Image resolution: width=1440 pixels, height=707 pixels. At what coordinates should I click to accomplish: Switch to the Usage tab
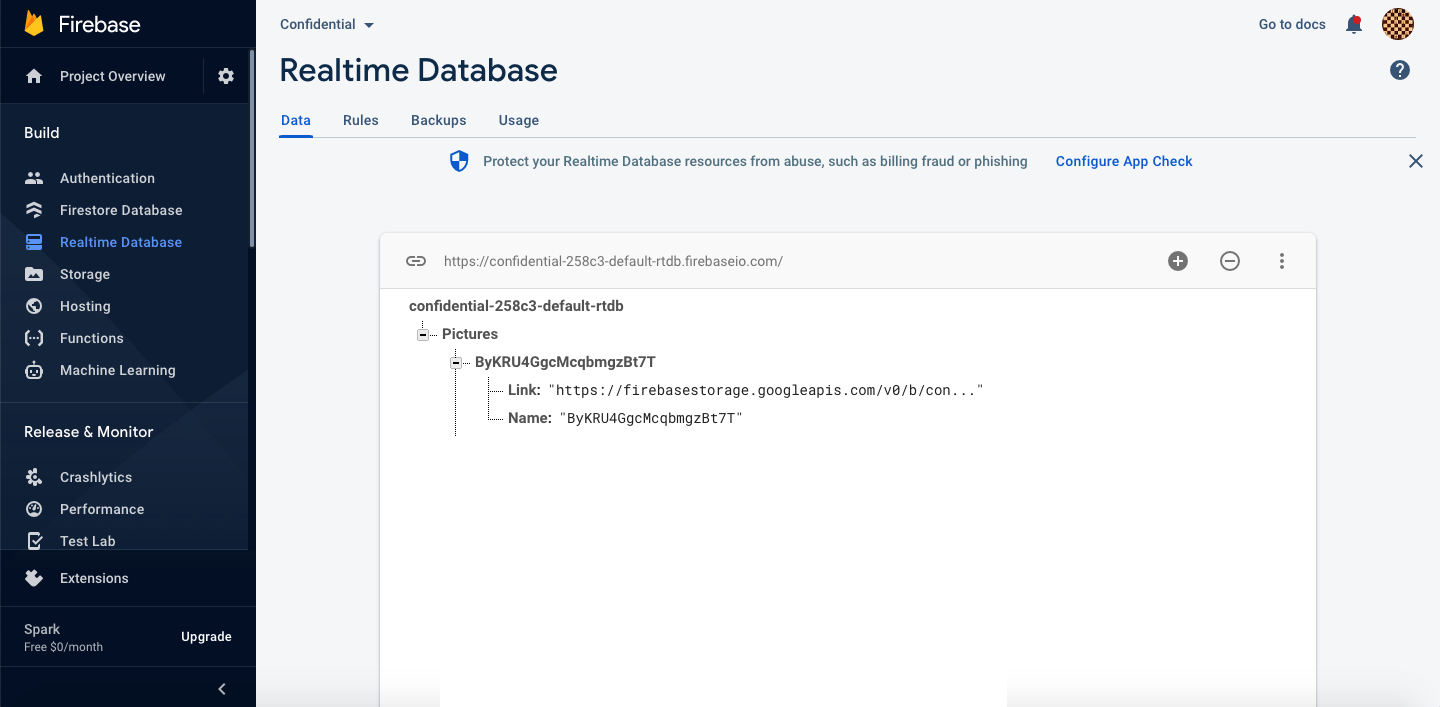pos(519,120)
